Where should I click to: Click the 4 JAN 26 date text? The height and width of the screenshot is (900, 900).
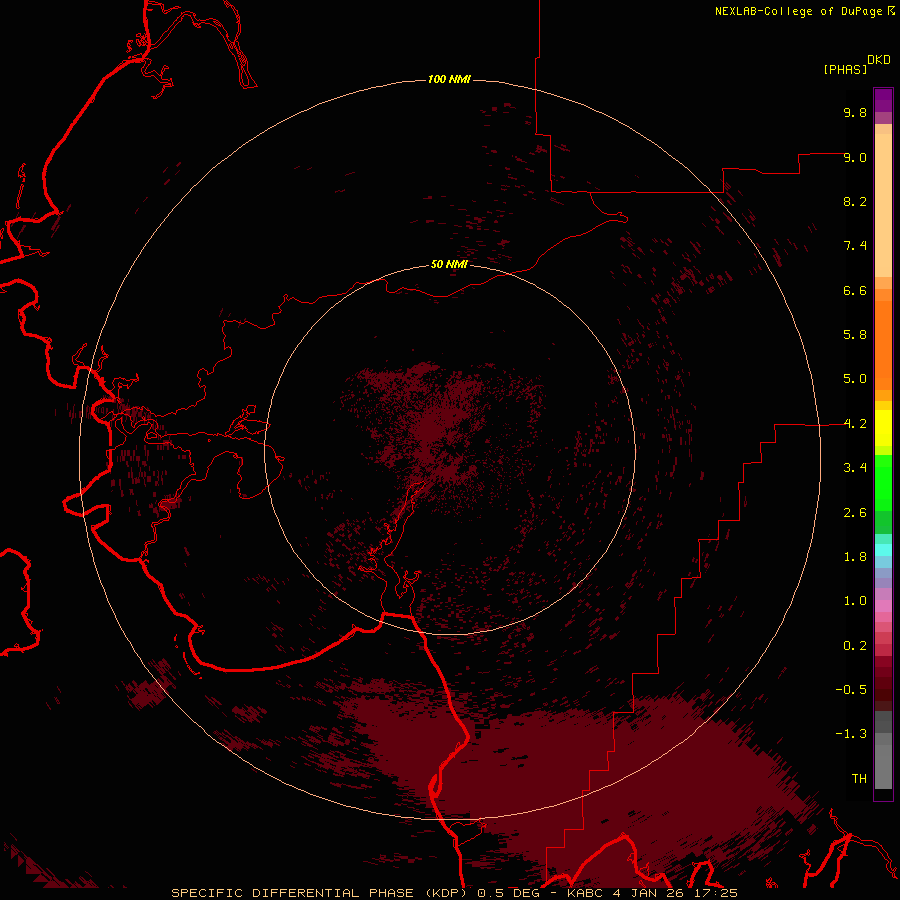tap(646, 893)
